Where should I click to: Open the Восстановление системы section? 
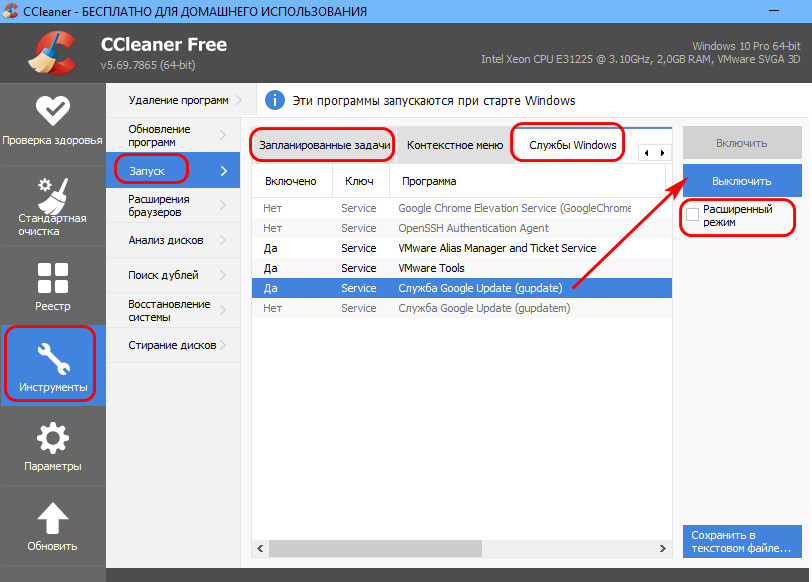click(173, 310)
